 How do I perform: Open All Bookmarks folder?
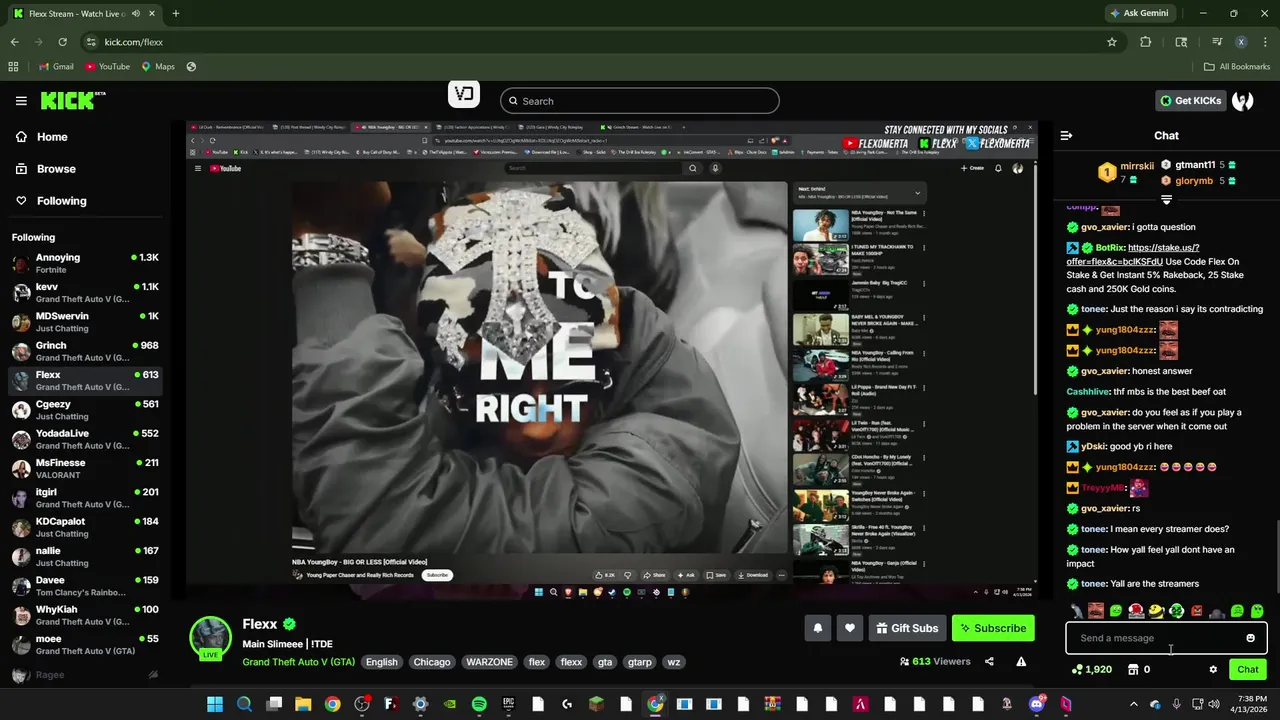(x=1236, y=67)
